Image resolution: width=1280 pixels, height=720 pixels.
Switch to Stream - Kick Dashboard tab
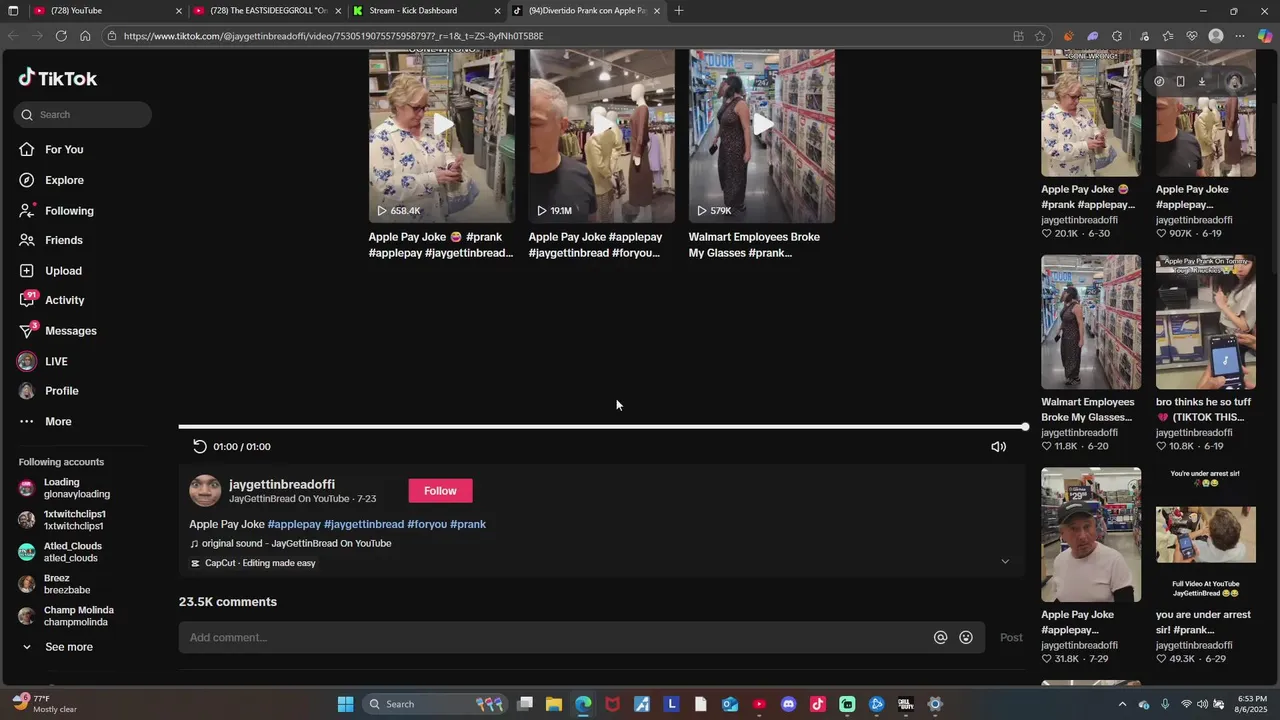click(x=425, y=11)
